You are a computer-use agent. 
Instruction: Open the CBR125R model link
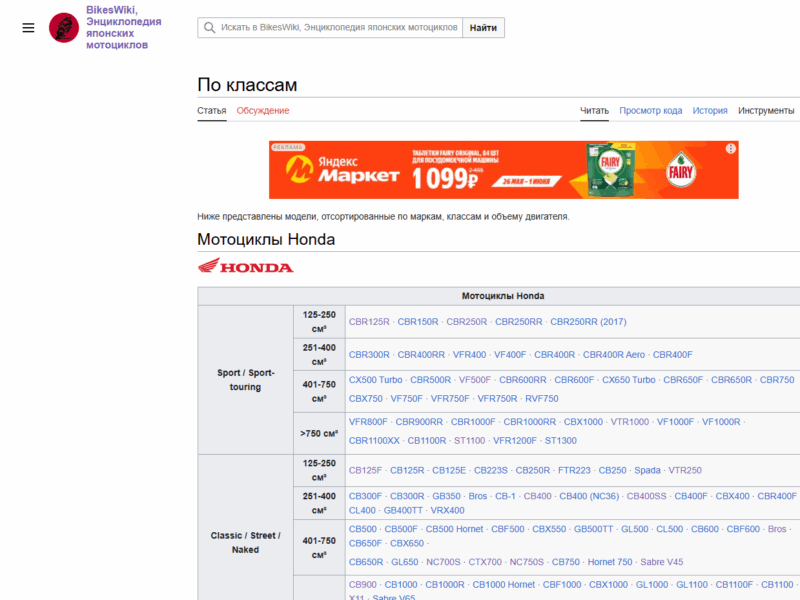point(369,322)
